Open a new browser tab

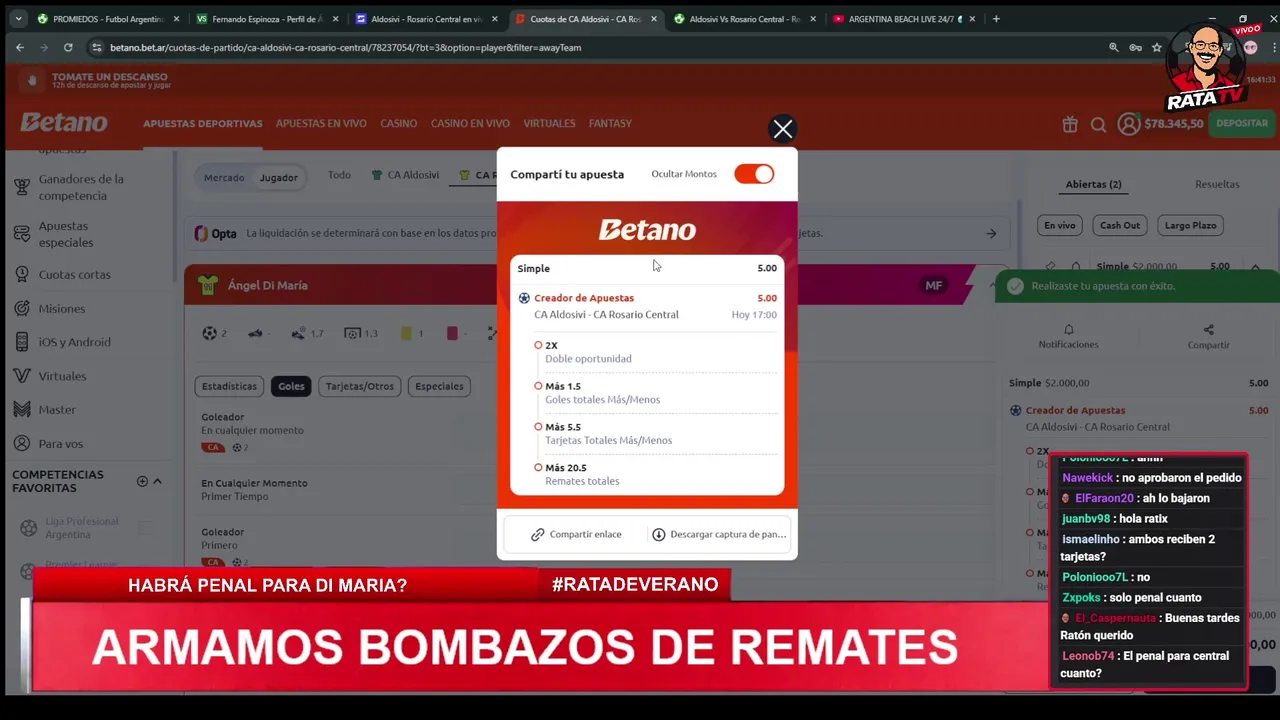tap(997, 18)
